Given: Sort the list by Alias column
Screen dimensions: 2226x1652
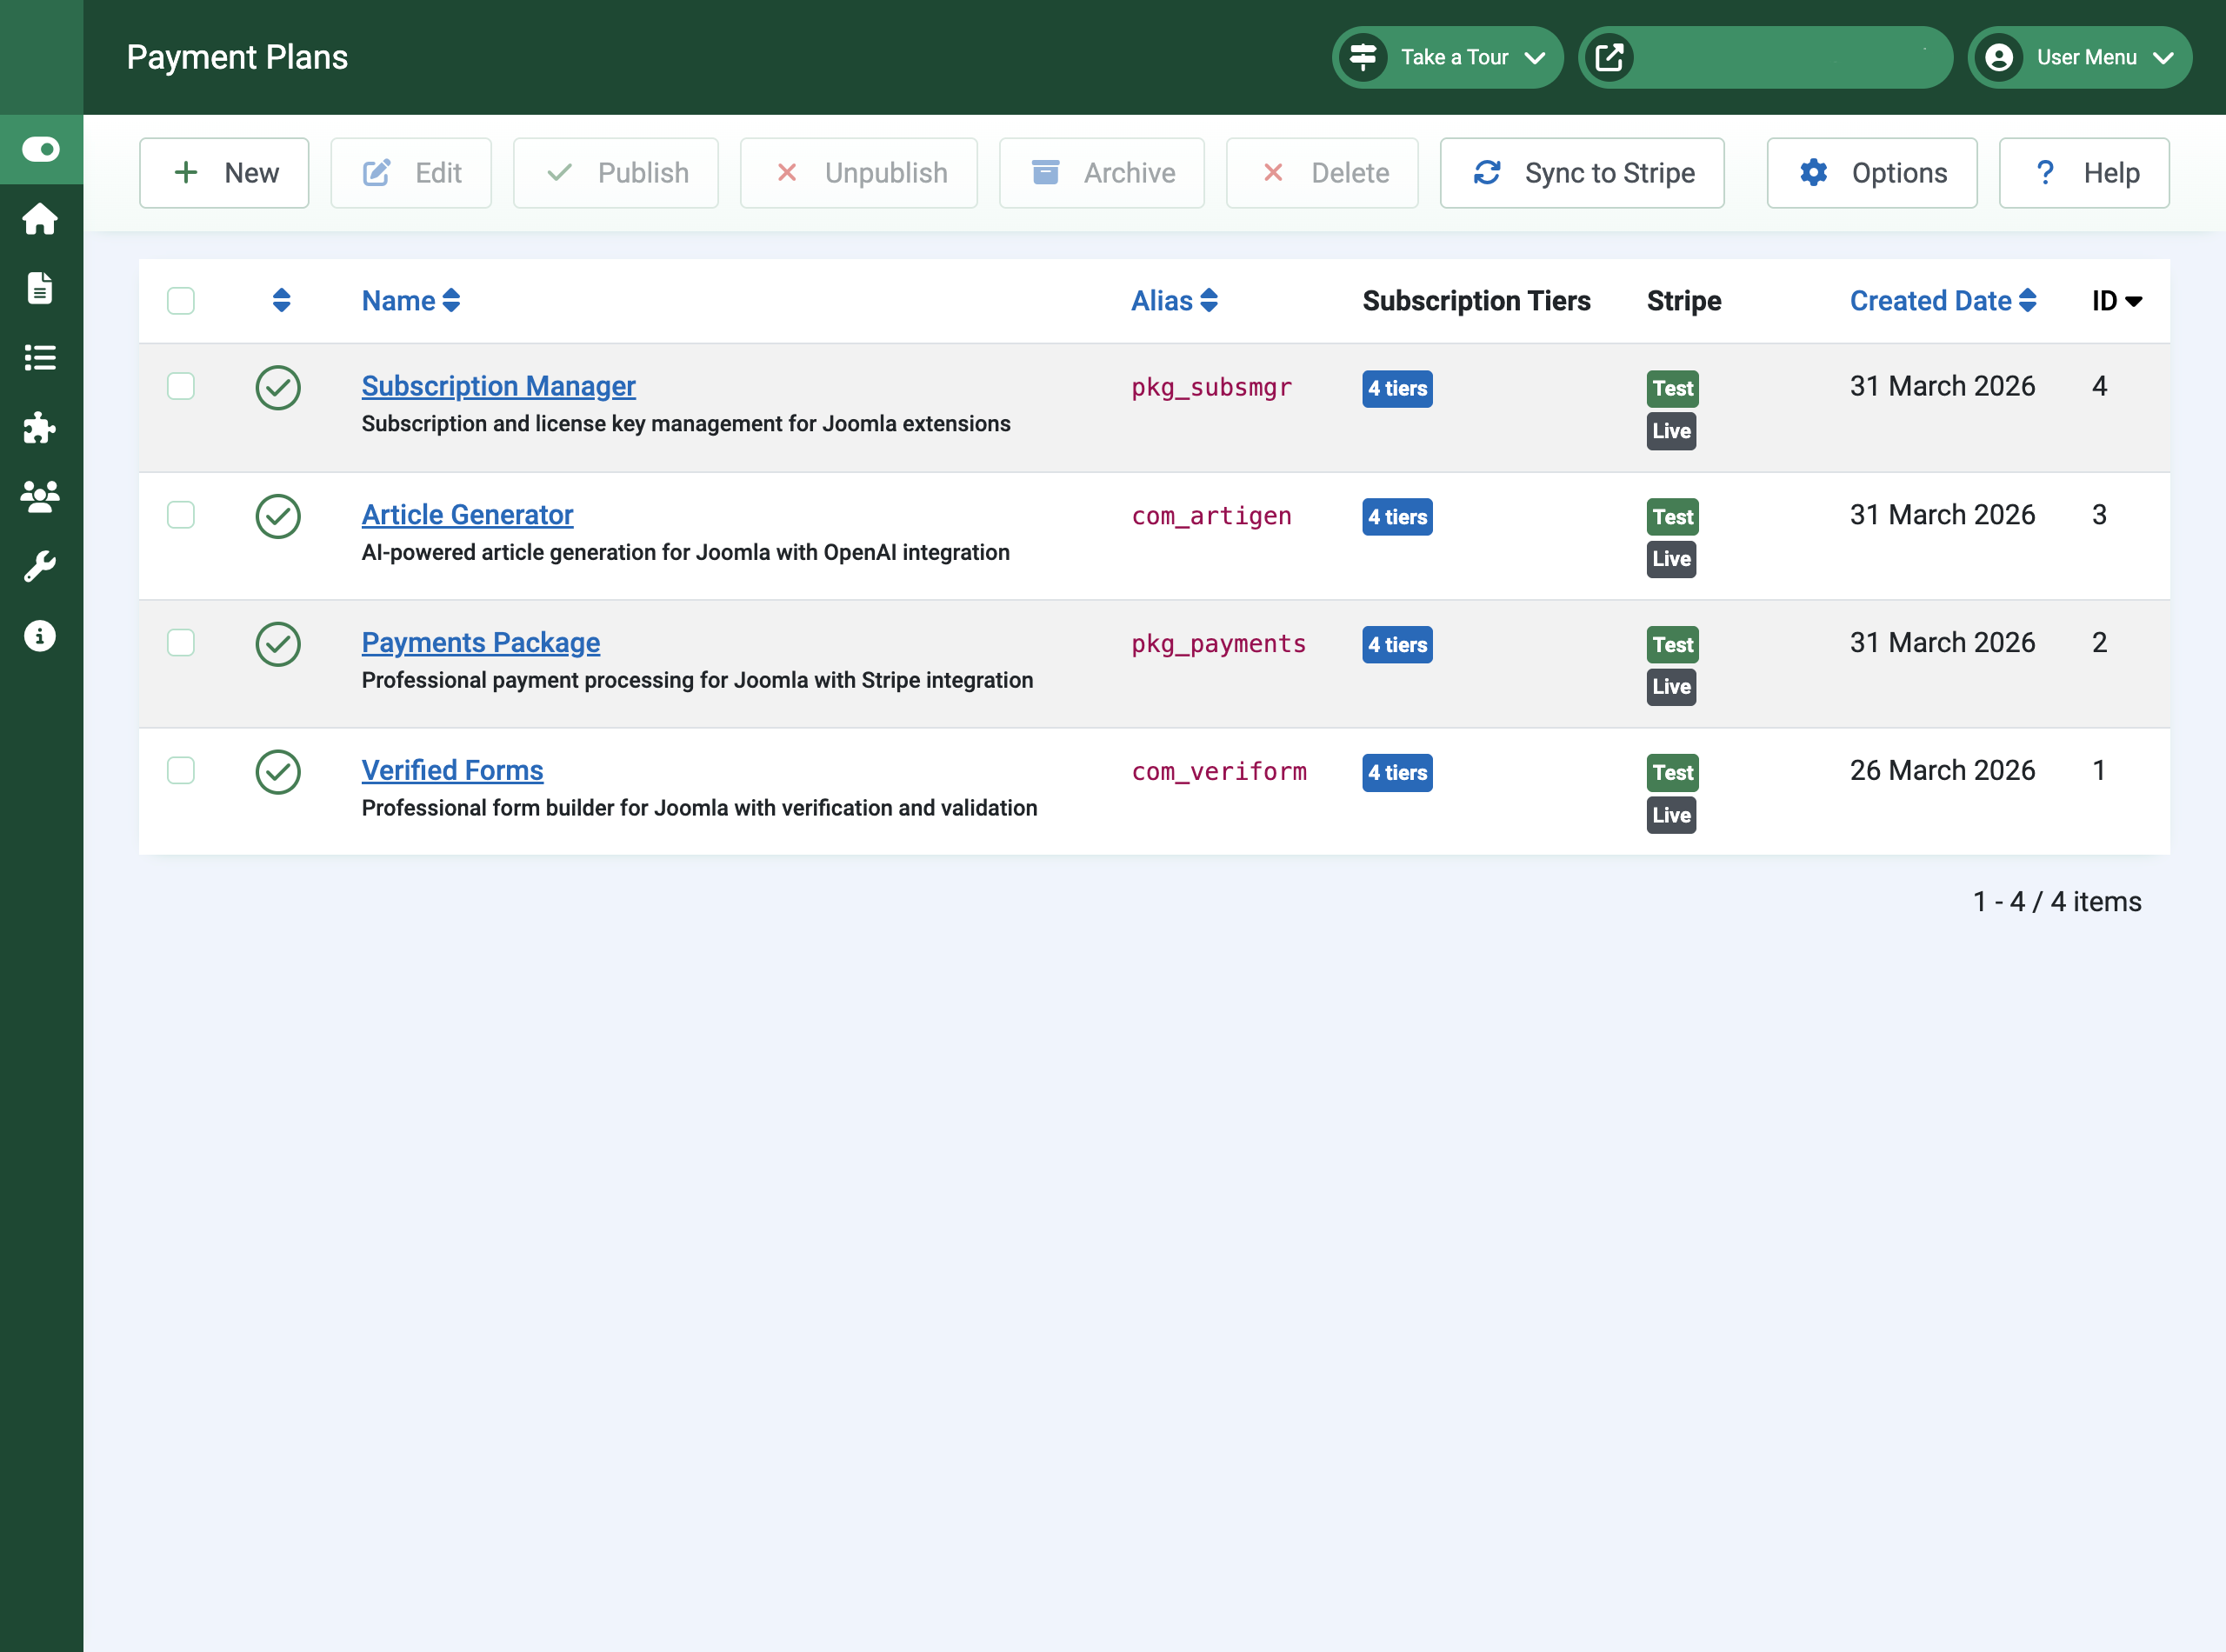Looking at the screenshot, I should pyautogui.click(x=1174, y=300).
